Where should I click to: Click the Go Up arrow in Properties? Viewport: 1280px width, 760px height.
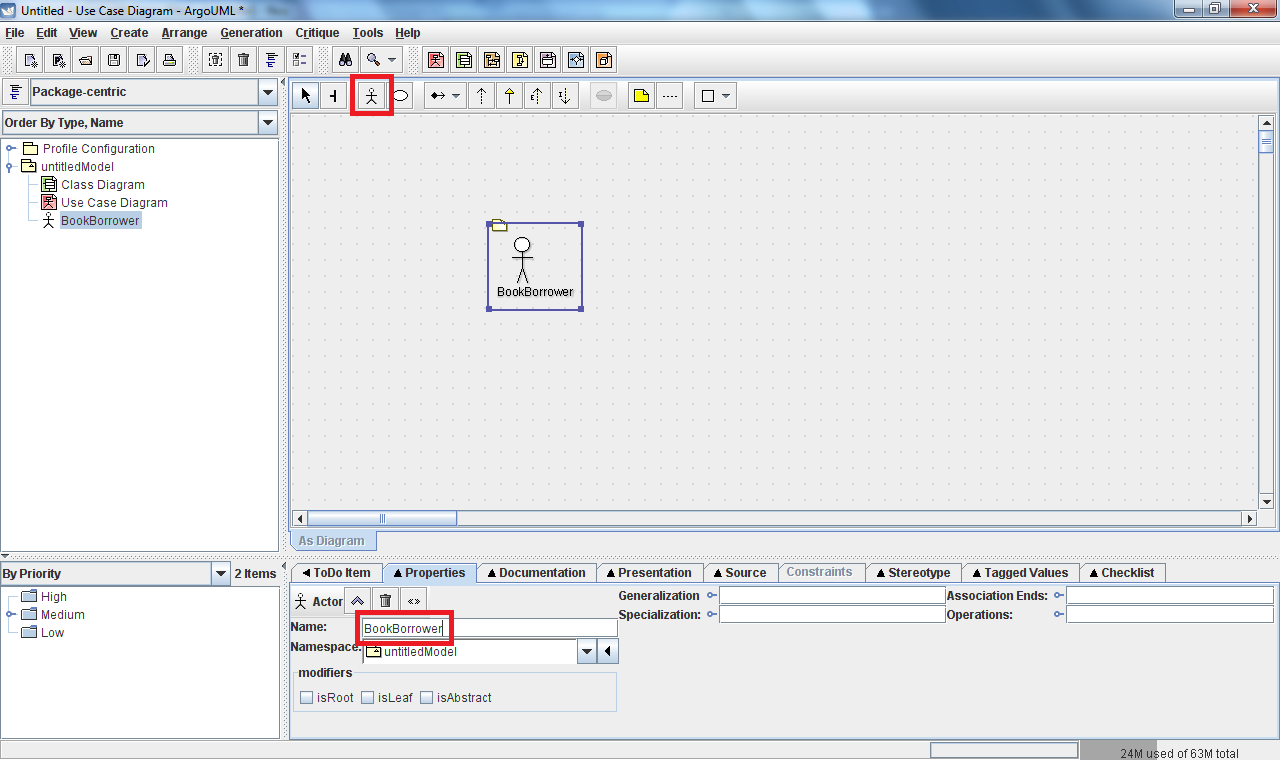tap(357, 600)
